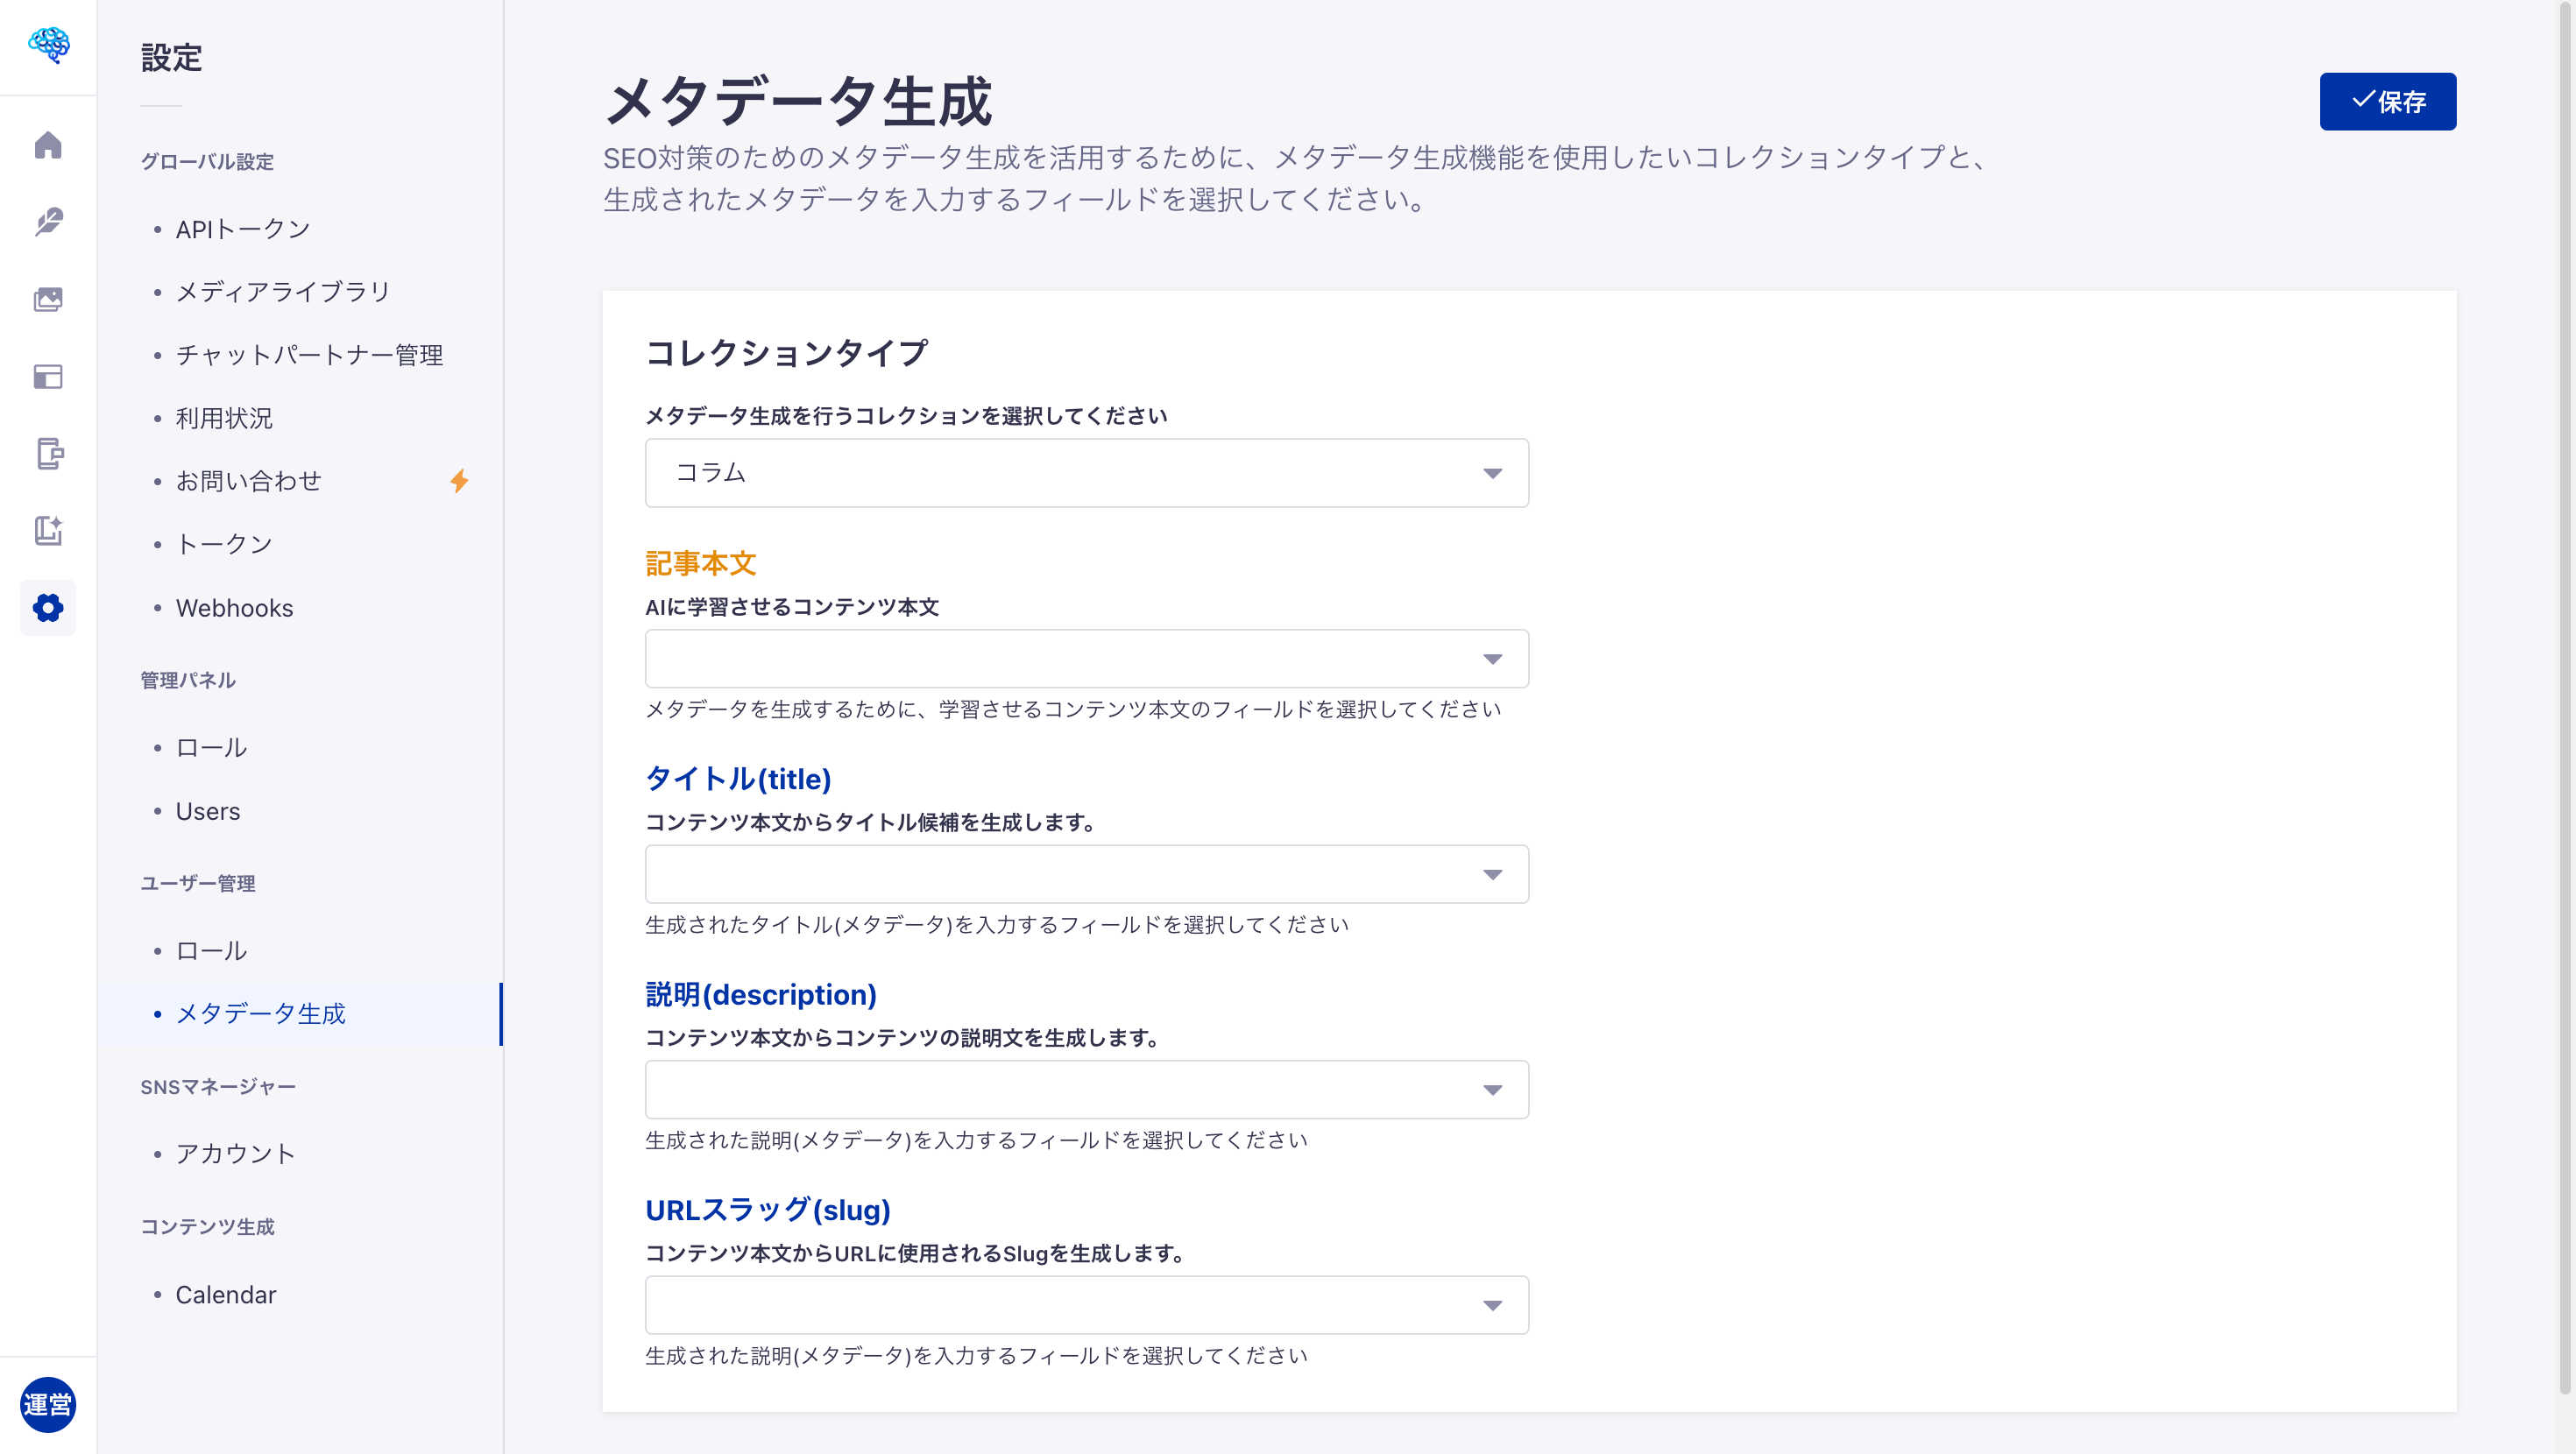Click the 運営 avatar at bottom left
The height and width of the screenshot is (1454, 2576).
coord(47,1404)
